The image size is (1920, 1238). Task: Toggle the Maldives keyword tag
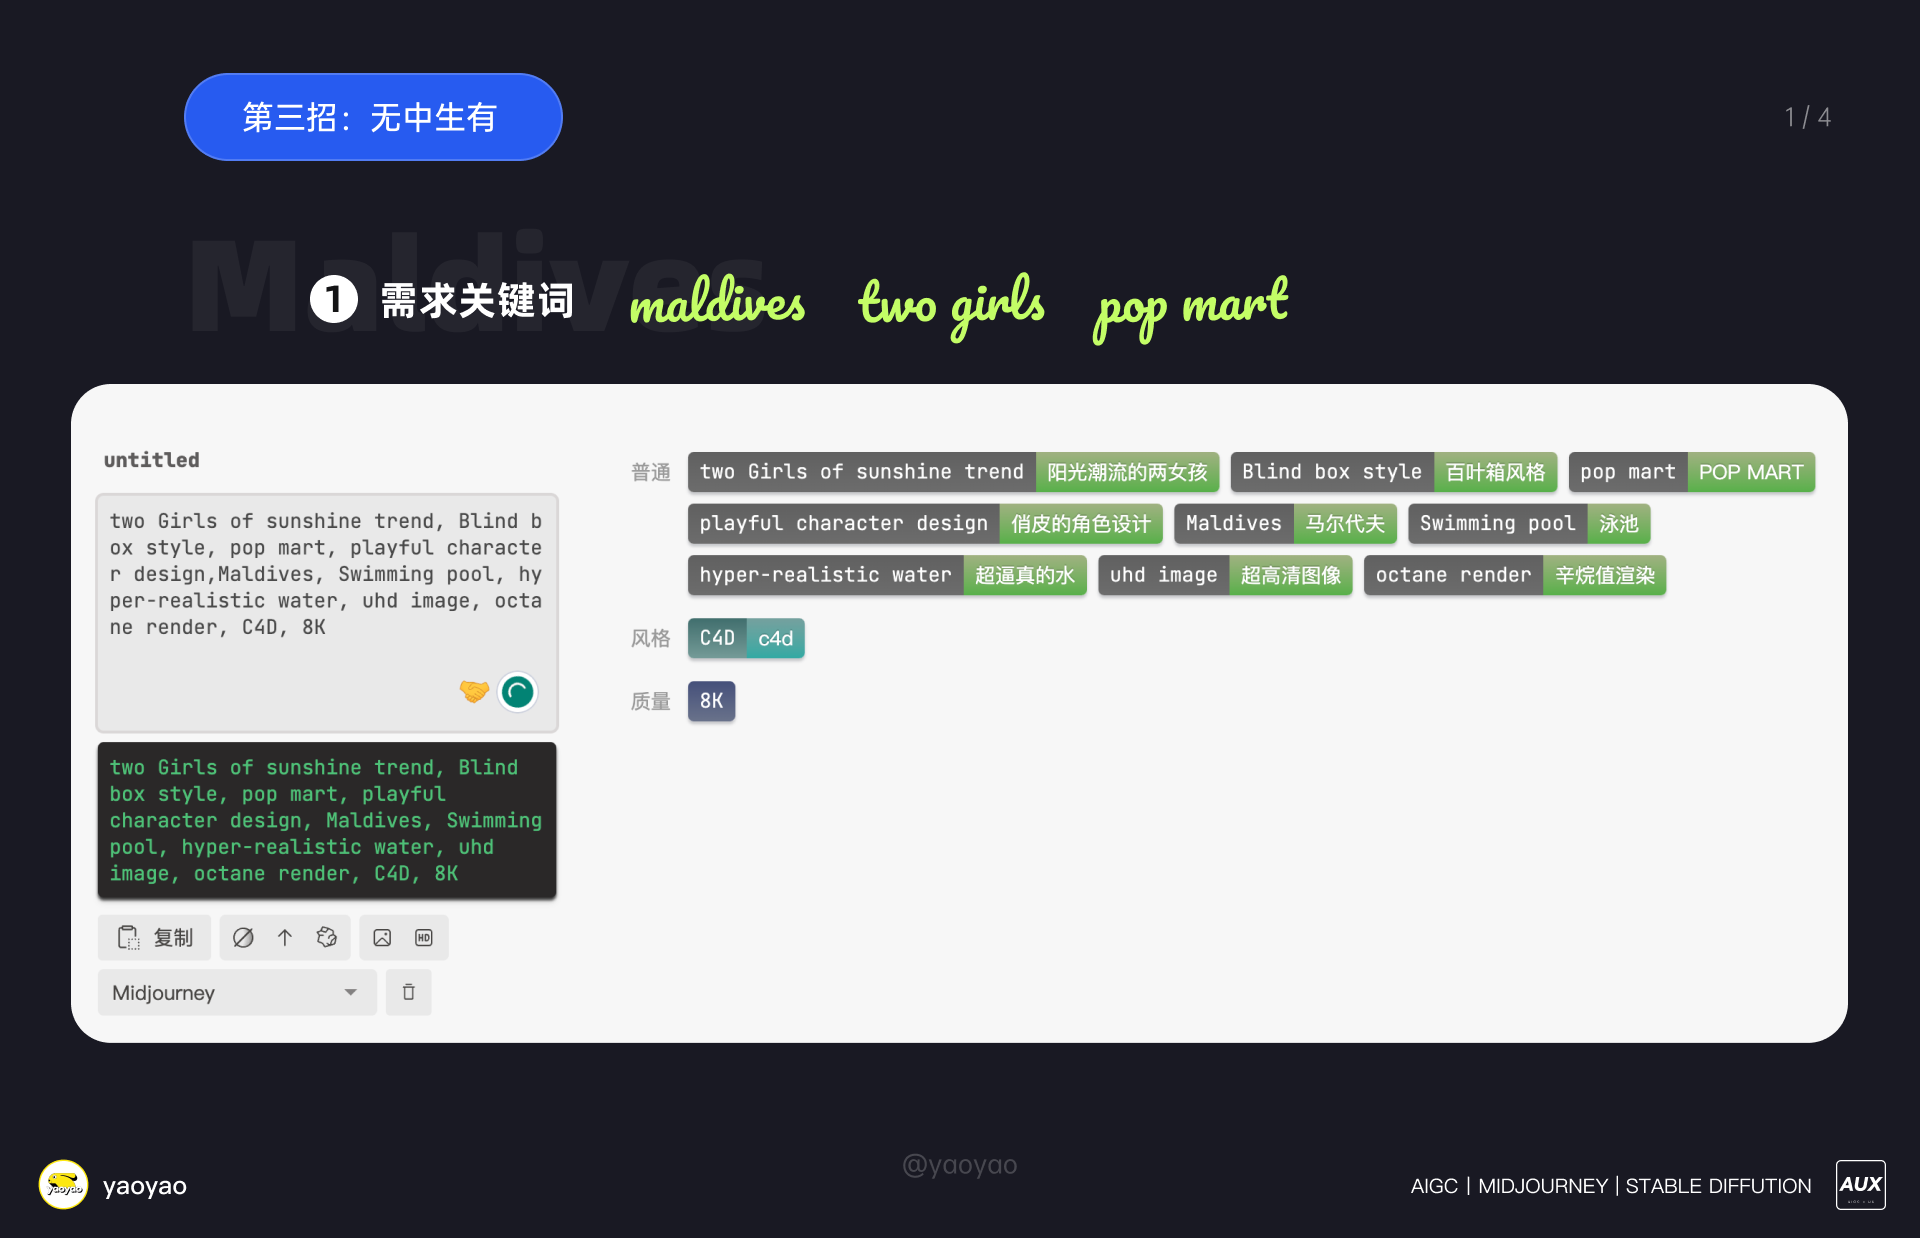click(1284, 523)
